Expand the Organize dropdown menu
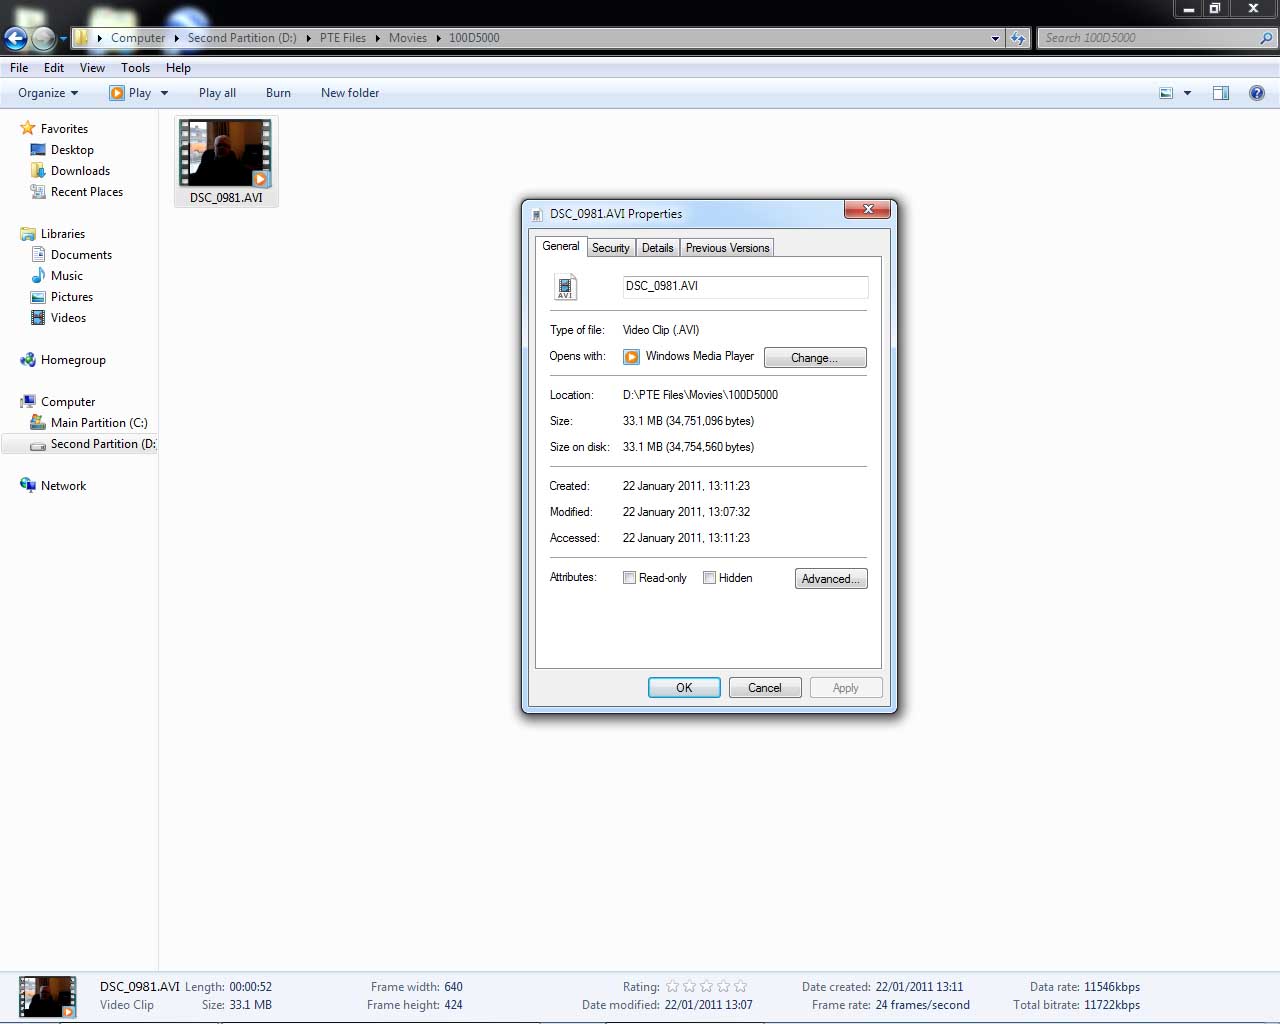Viewport: 1280px width, 1024px height. [48, 93]
